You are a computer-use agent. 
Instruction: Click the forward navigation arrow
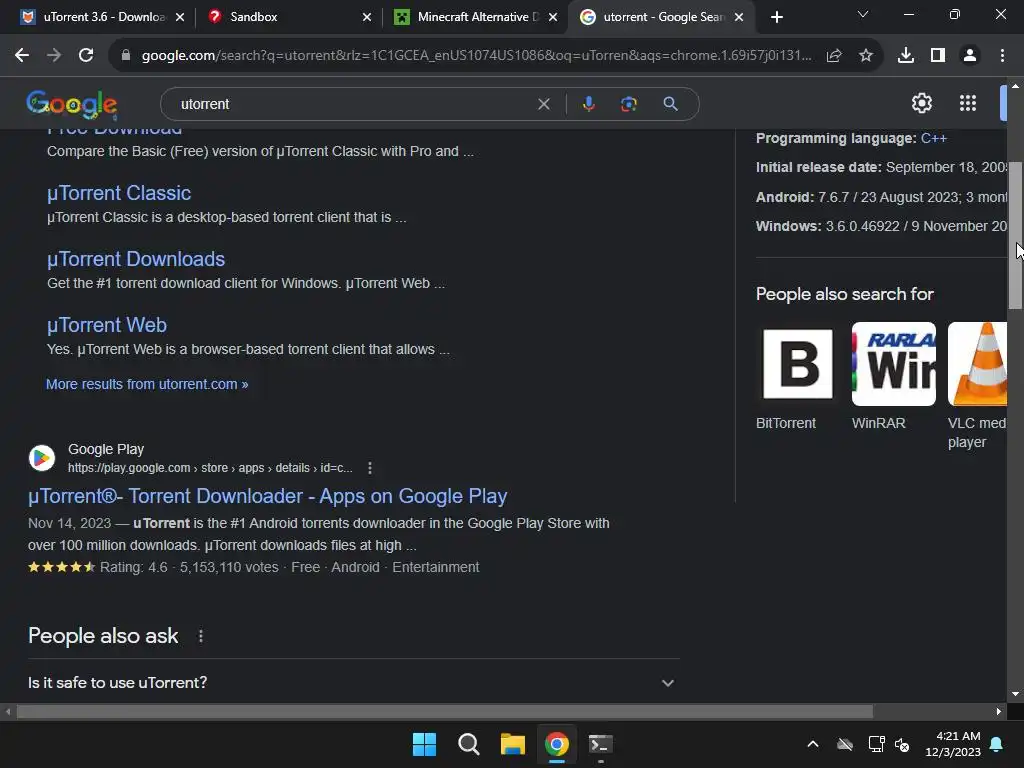(x=54, y=56)
